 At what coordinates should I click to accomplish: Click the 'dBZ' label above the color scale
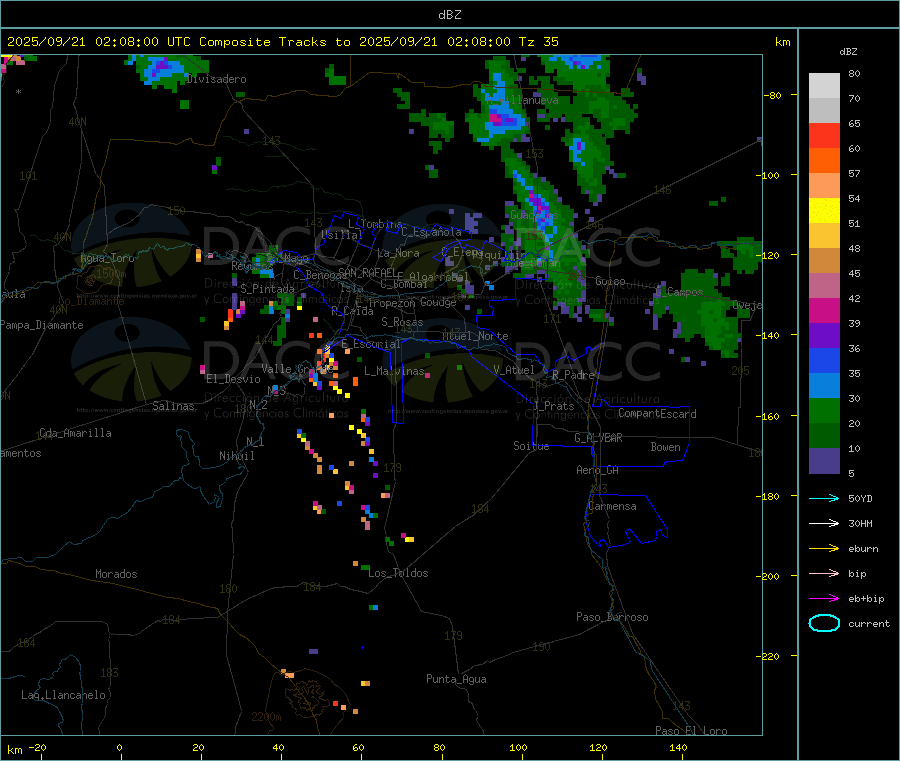click(x=848, y=52)
